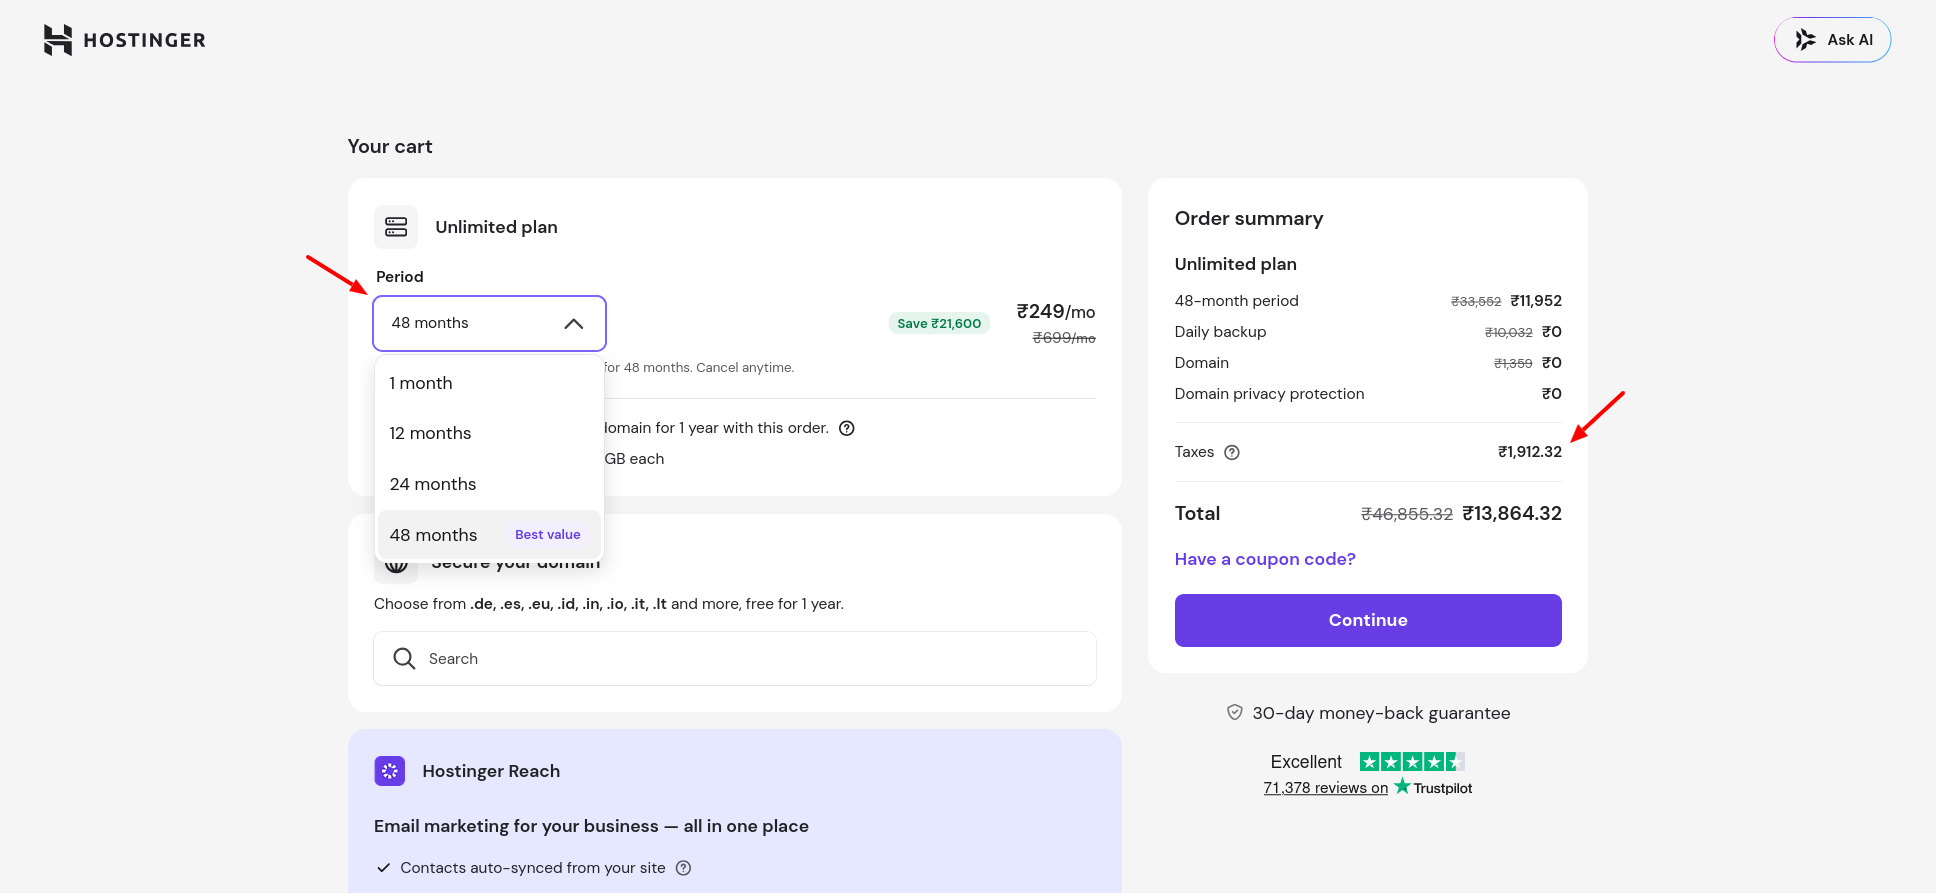Click the Period field label
The height and width of the screenshot is (894, 1936).
point(400,277)
